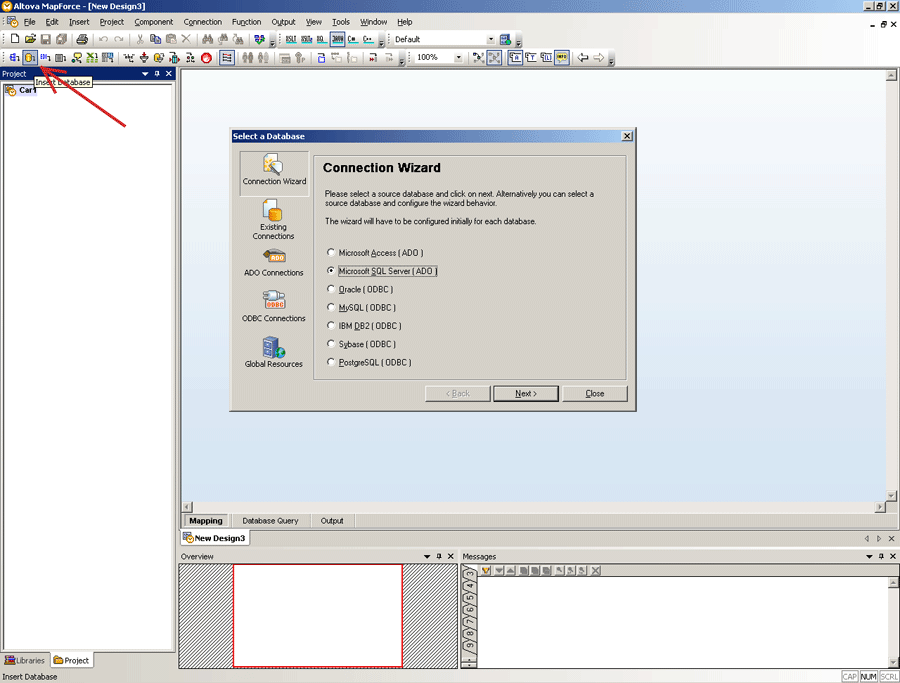Image resolution: width=900 pixels, height=683 pixels.
Task: Click Insert XML Schema/File toolbar icon
Action: [x=14, y=57]
